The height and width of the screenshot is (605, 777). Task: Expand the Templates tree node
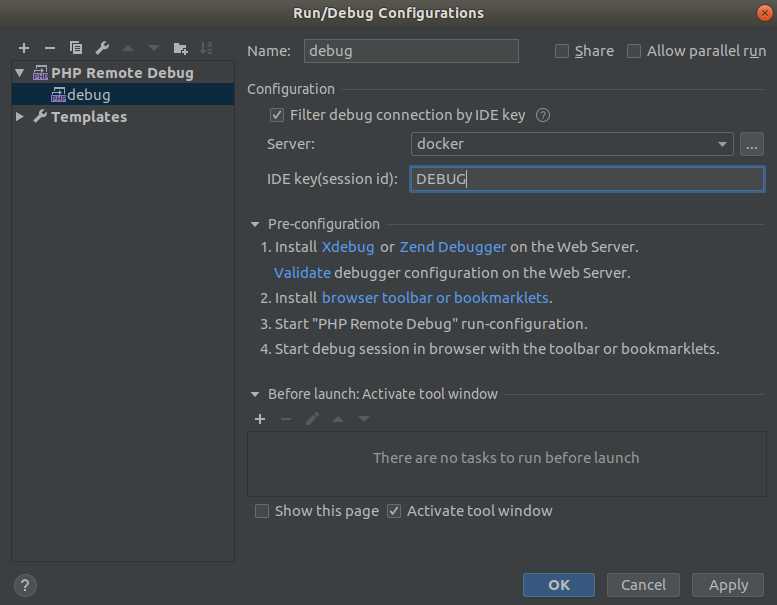pos(20,117)
